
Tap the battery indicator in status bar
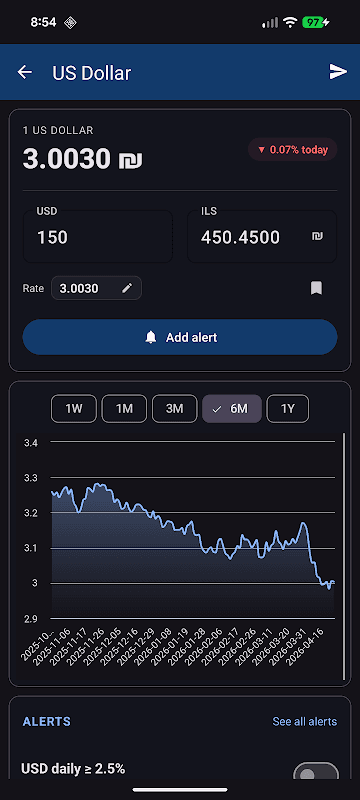(x=316, y=22)
